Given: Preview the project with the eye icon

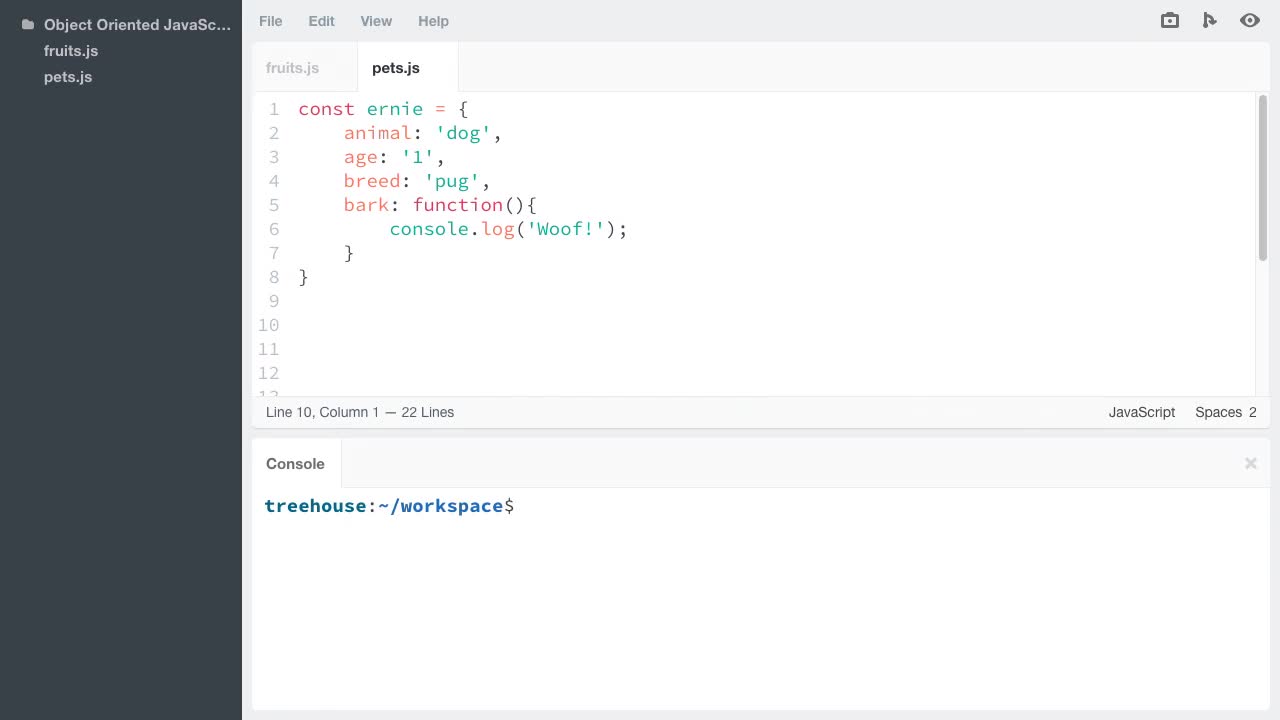Looking at the screenshot, I should (1250, 20).
